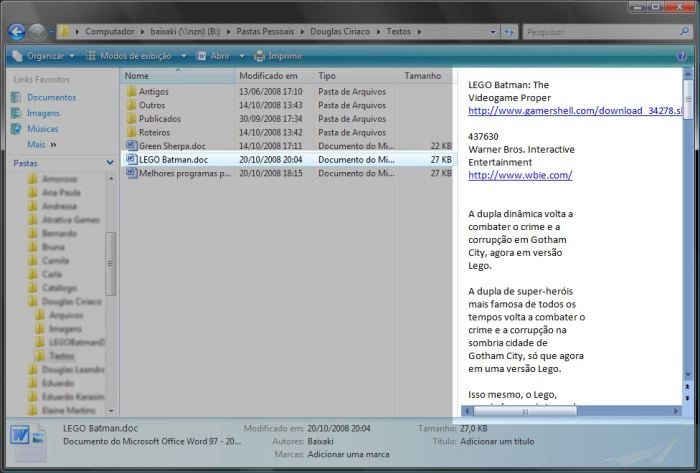
Task: Sort by the Modificado em column header
Action: pos(274,76)
